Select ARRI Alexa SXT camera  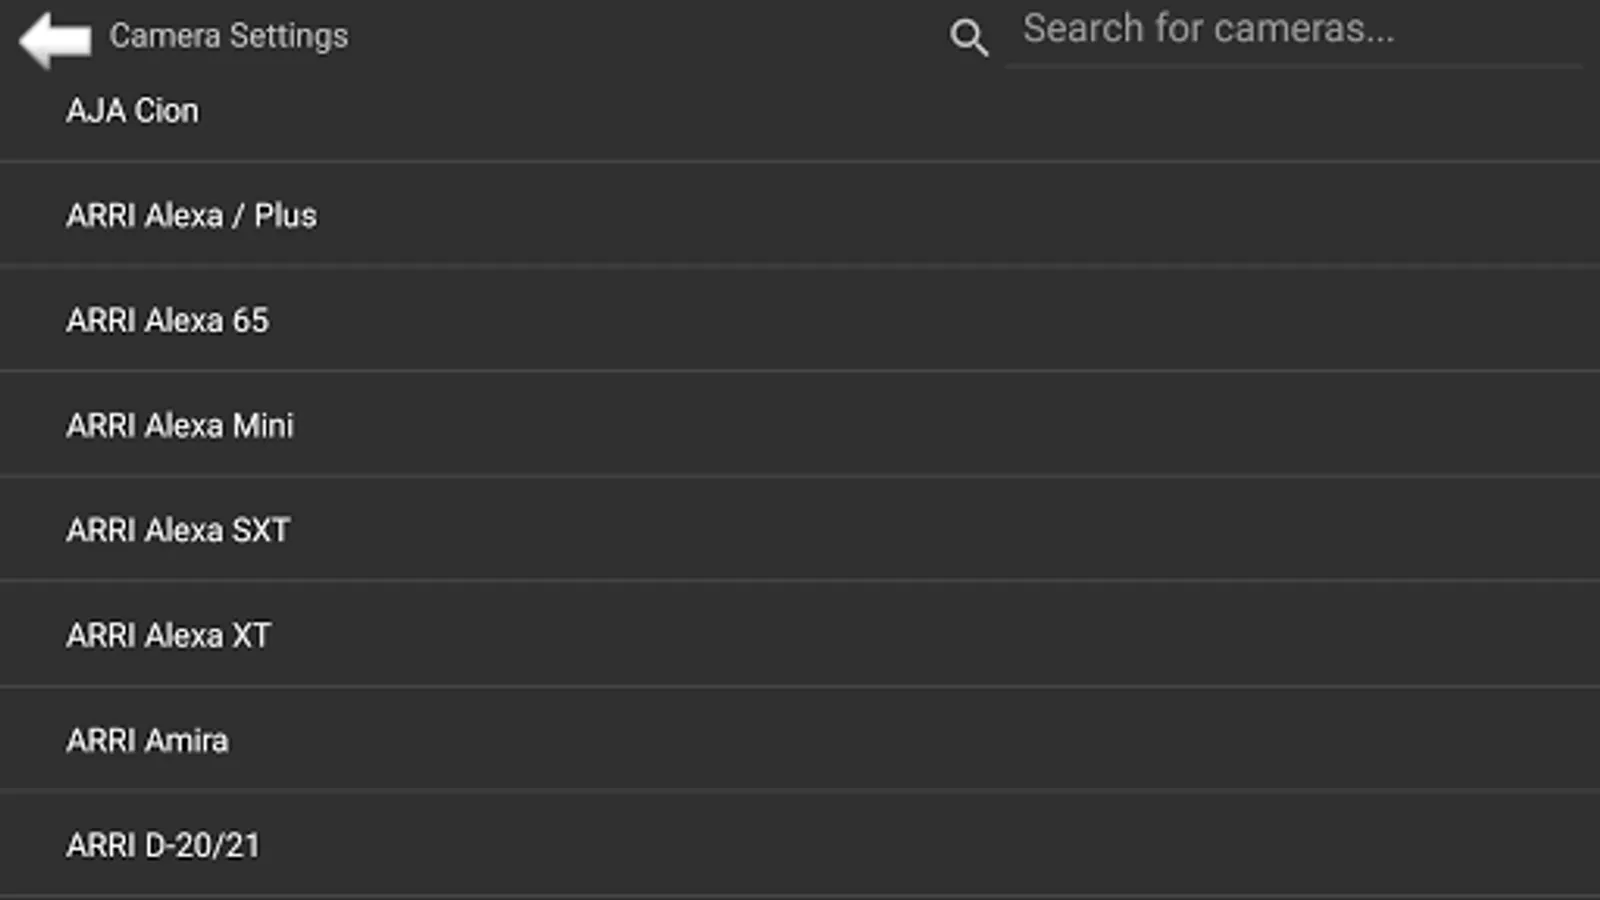[x=800, y=529]
